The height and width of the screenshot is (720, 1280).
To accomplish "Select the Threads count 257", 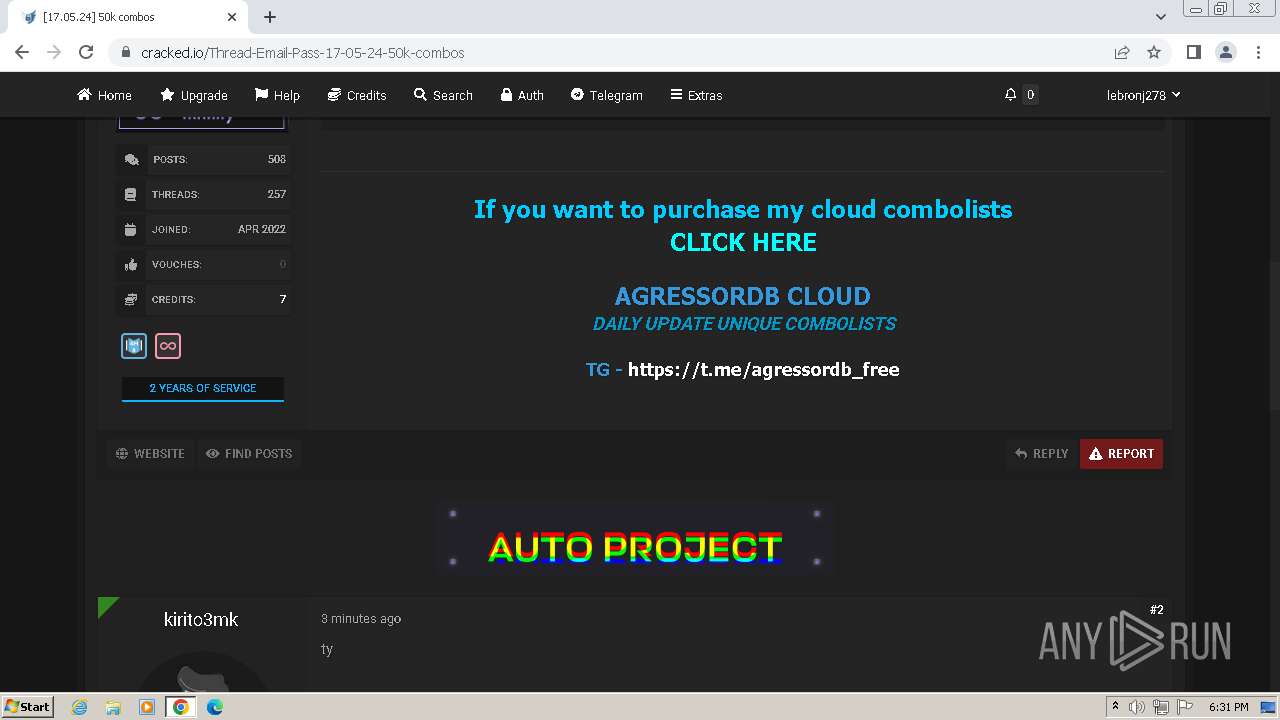I will pos(277,194).
